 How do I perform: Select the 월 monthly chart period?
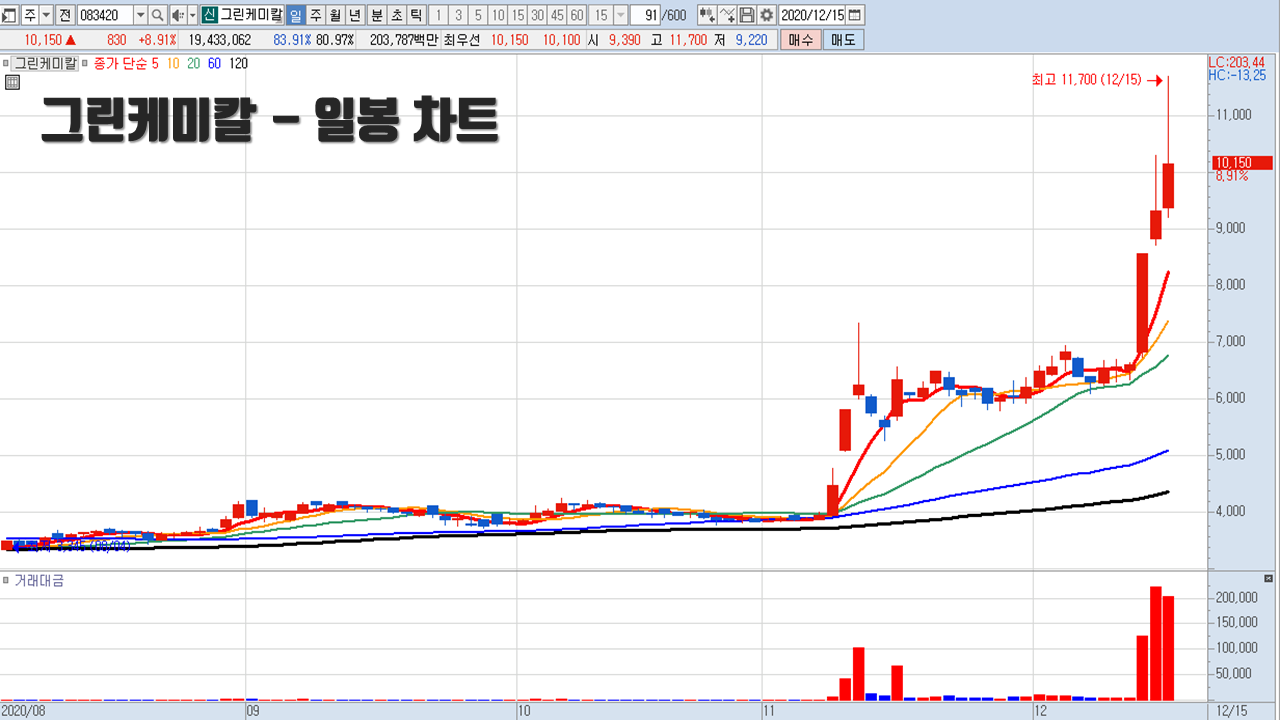pyautogui.click(x=335, y=15)
